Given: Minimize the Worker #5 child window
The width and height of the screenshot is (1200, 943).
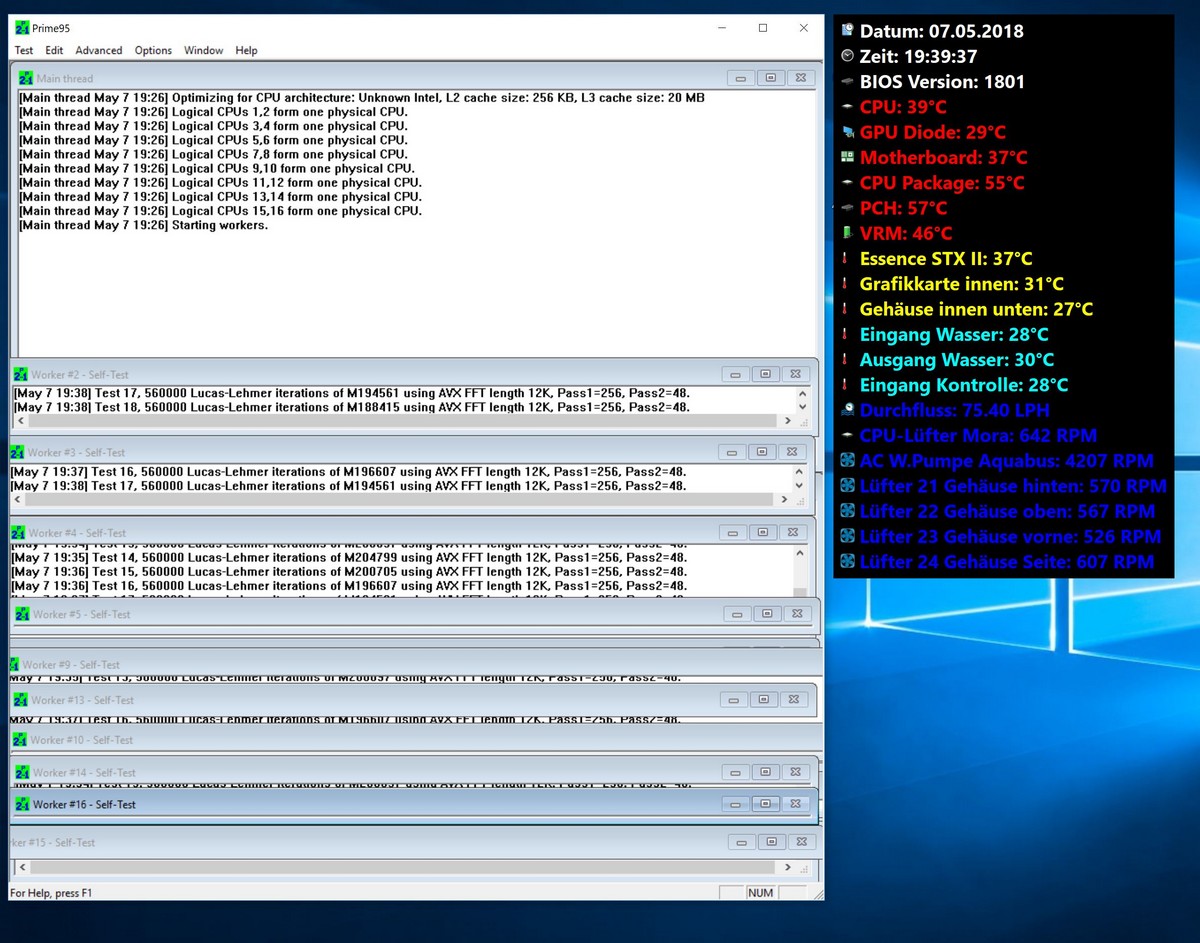Looking at the screenshot, I should [739, 614].
